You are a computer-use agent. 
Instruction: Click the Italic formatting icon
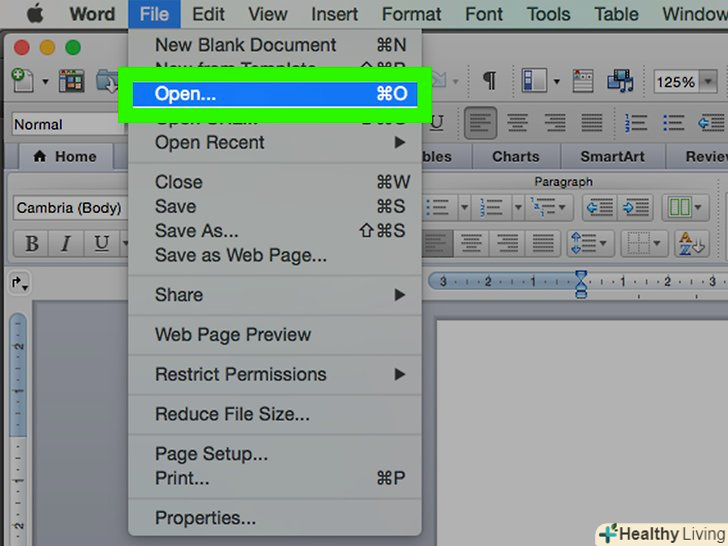coord(66,244)
